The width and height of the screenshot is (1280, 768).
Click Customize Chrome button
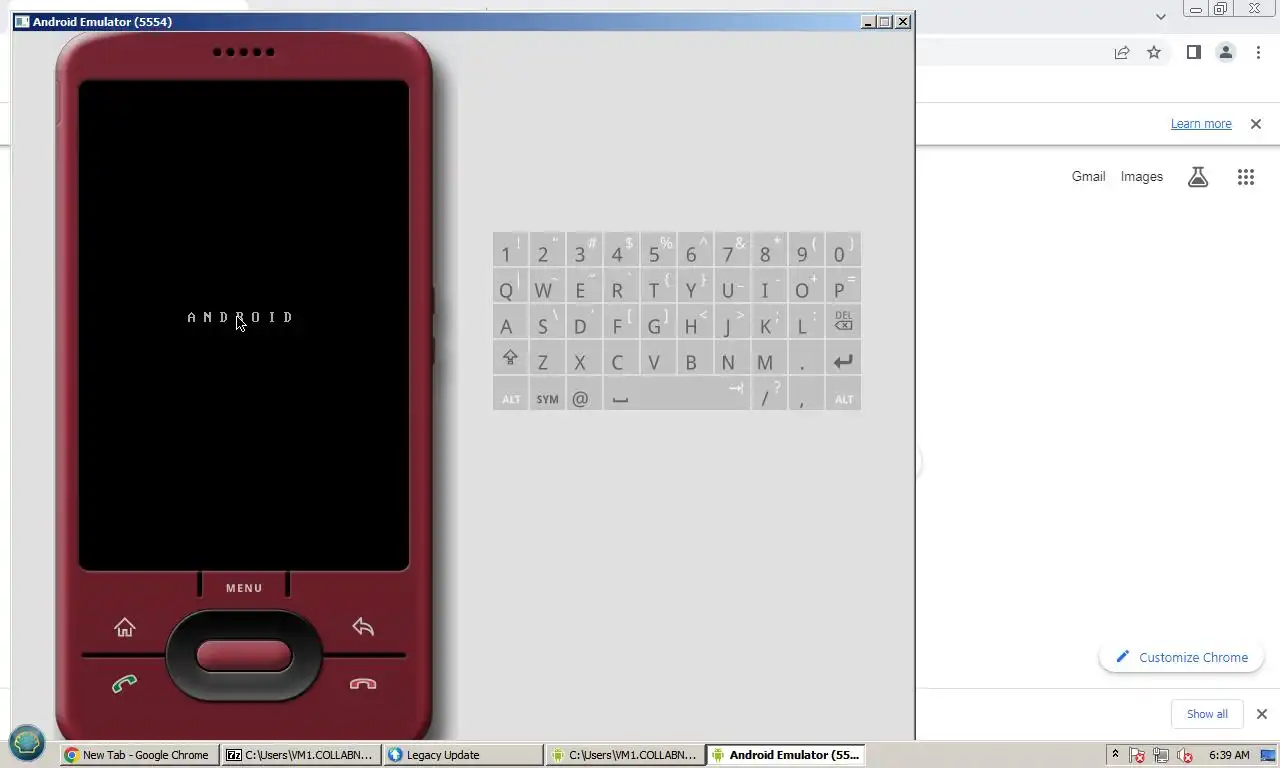pyautogui.click(x=1181, y=657)
